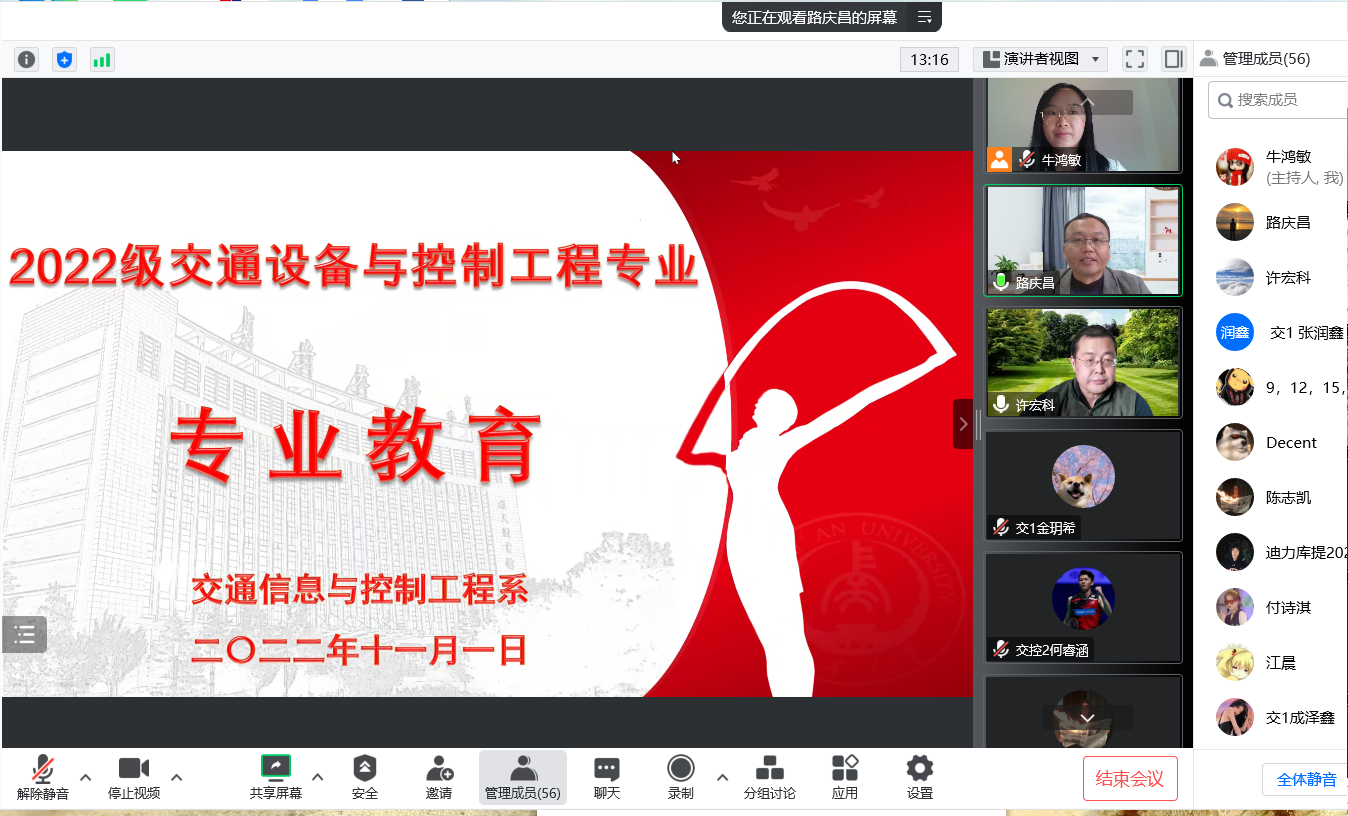Open the 演讲者视图 view dropdown
Viewport: 1348px width, 816px height.
coord(1040,59)
